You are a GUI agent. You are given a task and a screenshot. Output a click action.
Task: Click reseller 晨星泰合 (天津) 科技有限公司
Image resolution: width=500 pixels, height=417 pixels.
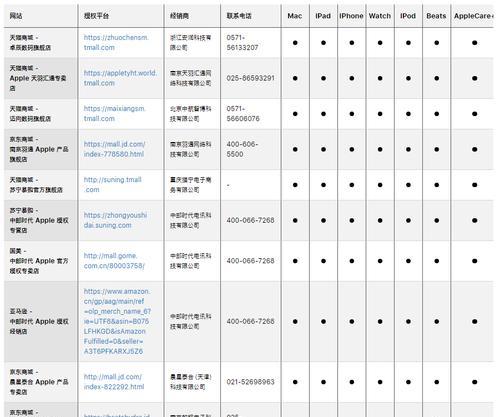pyautogui.click(x=191, y=382)
